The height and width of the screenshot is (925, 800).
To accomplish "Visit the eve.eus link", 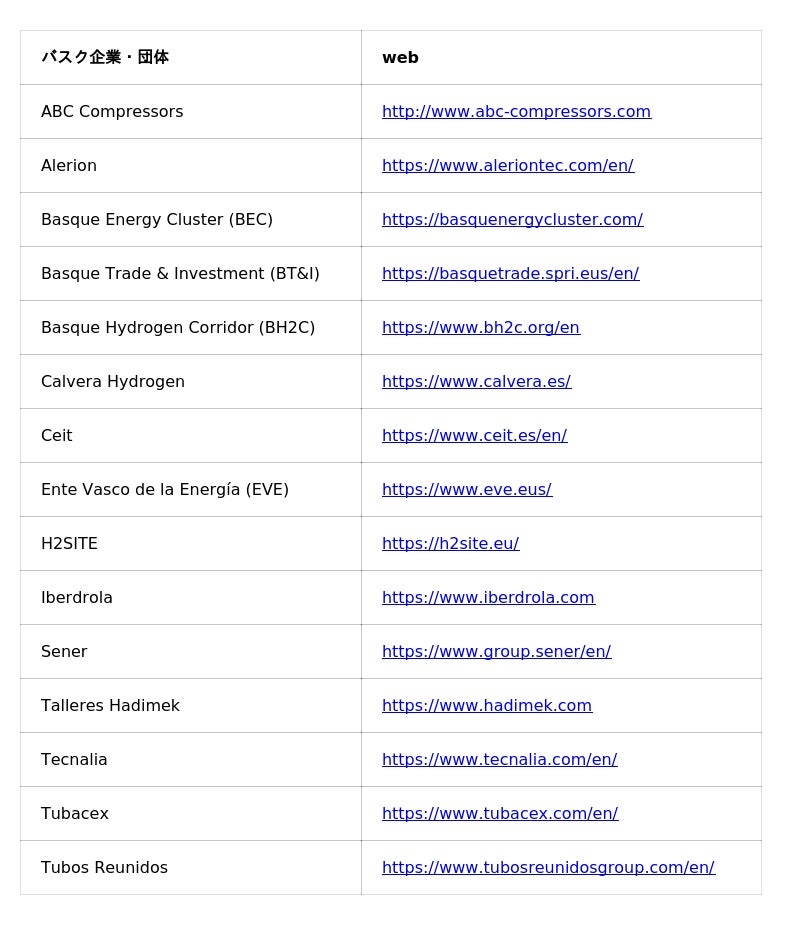I will pyautogui.click(x=467, y=490).
